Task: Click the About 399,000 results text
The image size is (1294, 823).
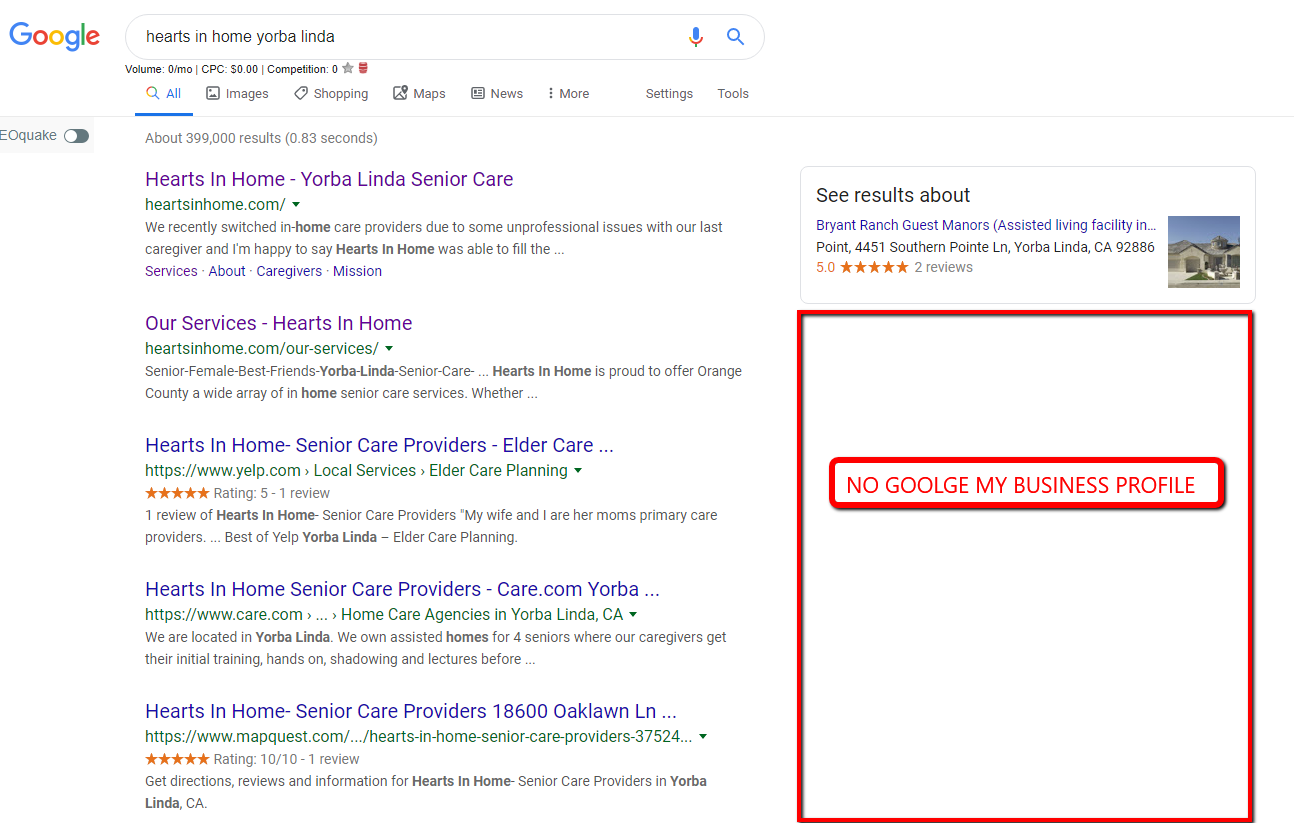Action: pos(261,138)
